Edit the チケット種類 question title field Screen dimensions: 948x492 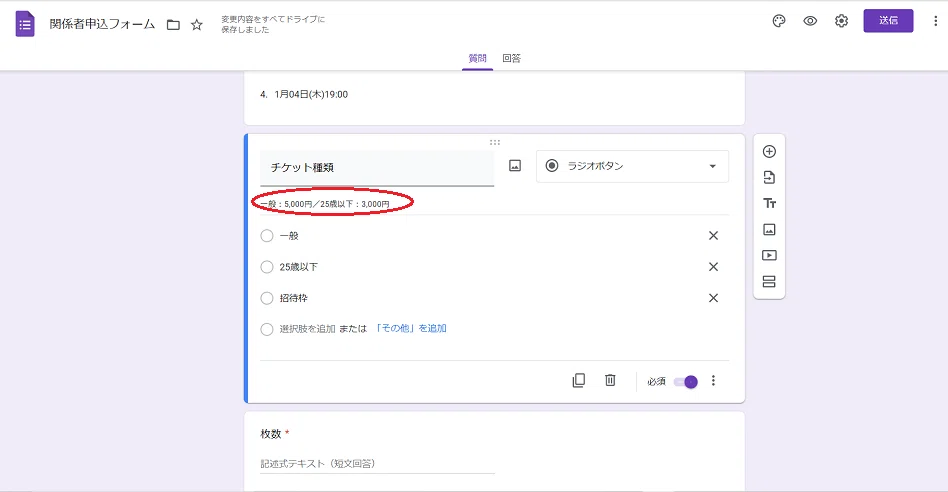pos(377,167)
